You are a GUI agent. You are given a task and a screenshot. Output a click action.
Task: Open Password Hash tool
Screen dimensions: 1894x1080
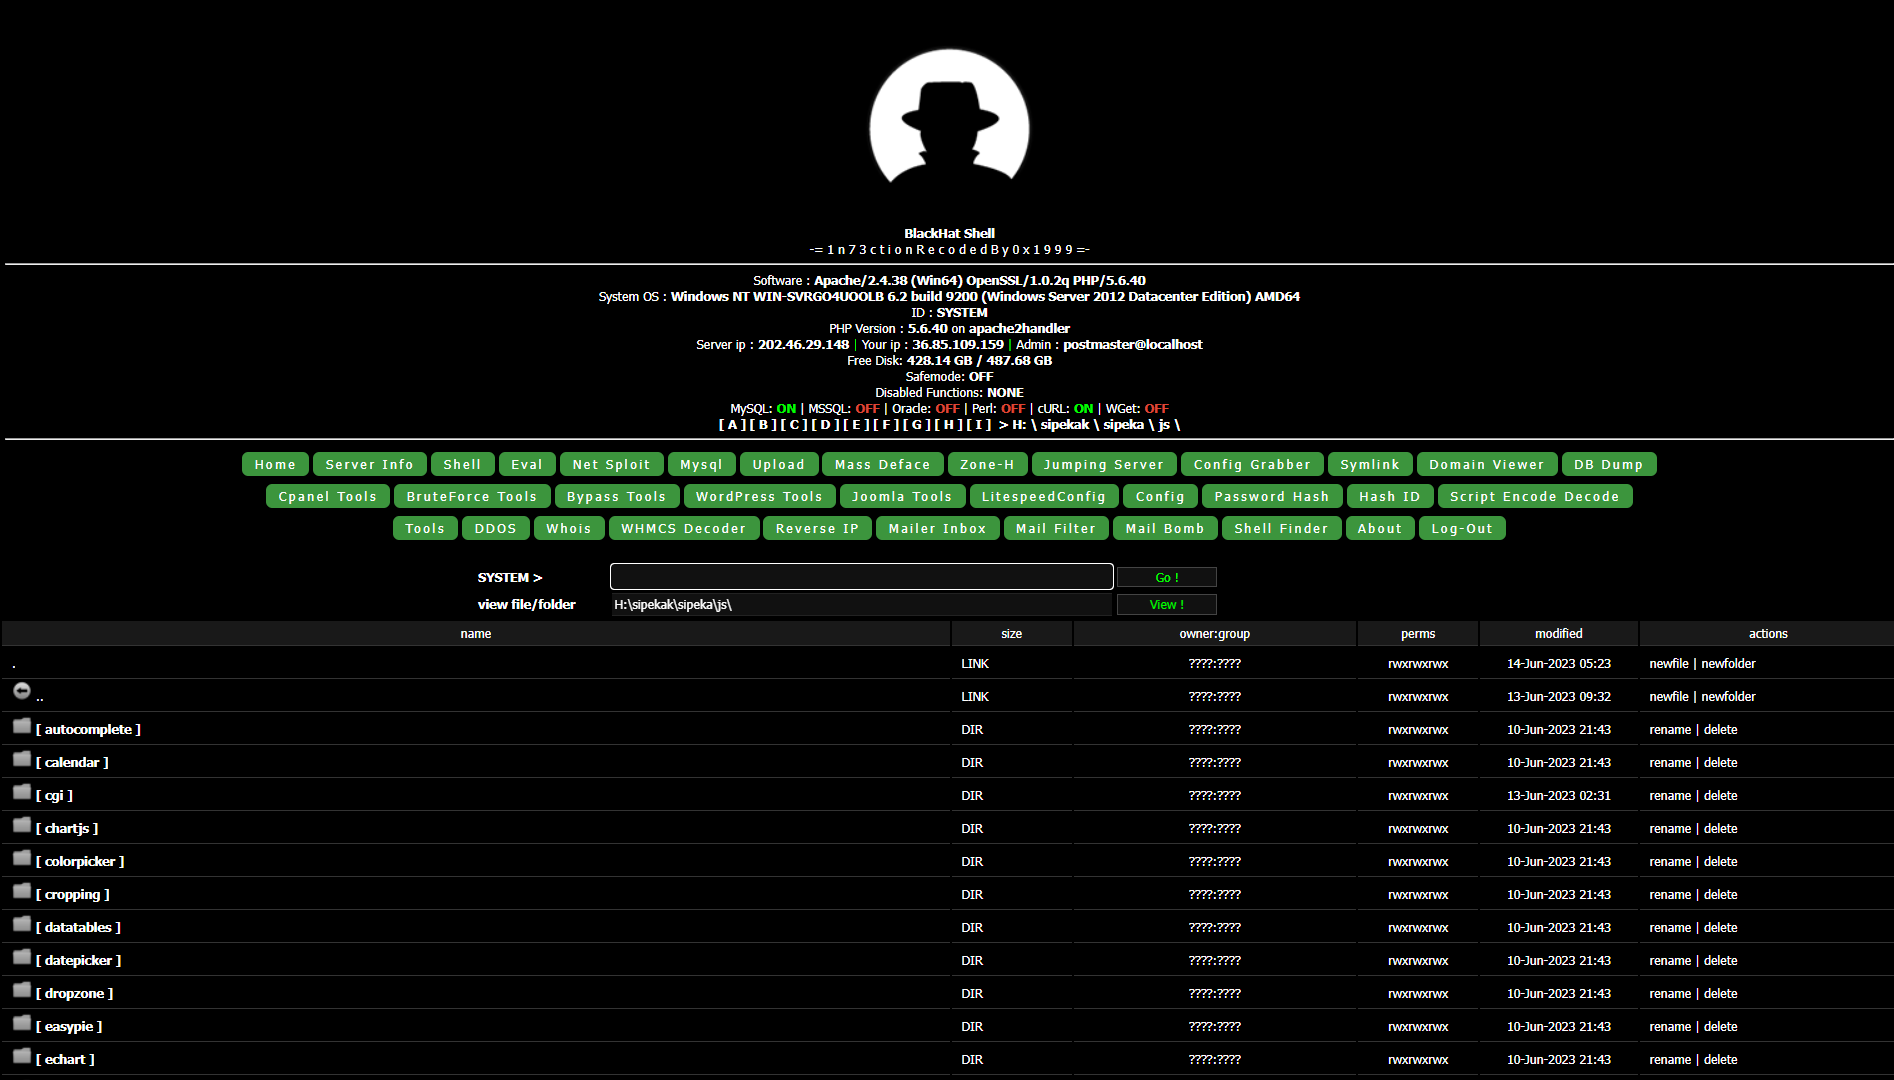(x=1272, y=496)
